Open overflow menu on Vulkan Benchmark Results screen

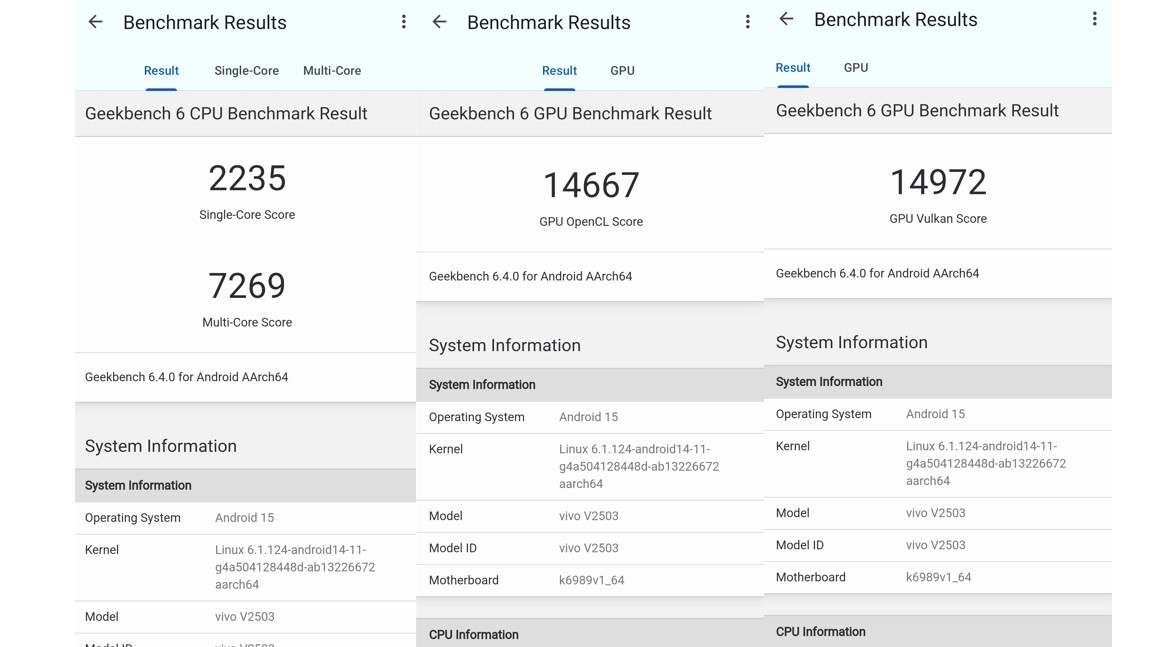(x=1095, y=19)
